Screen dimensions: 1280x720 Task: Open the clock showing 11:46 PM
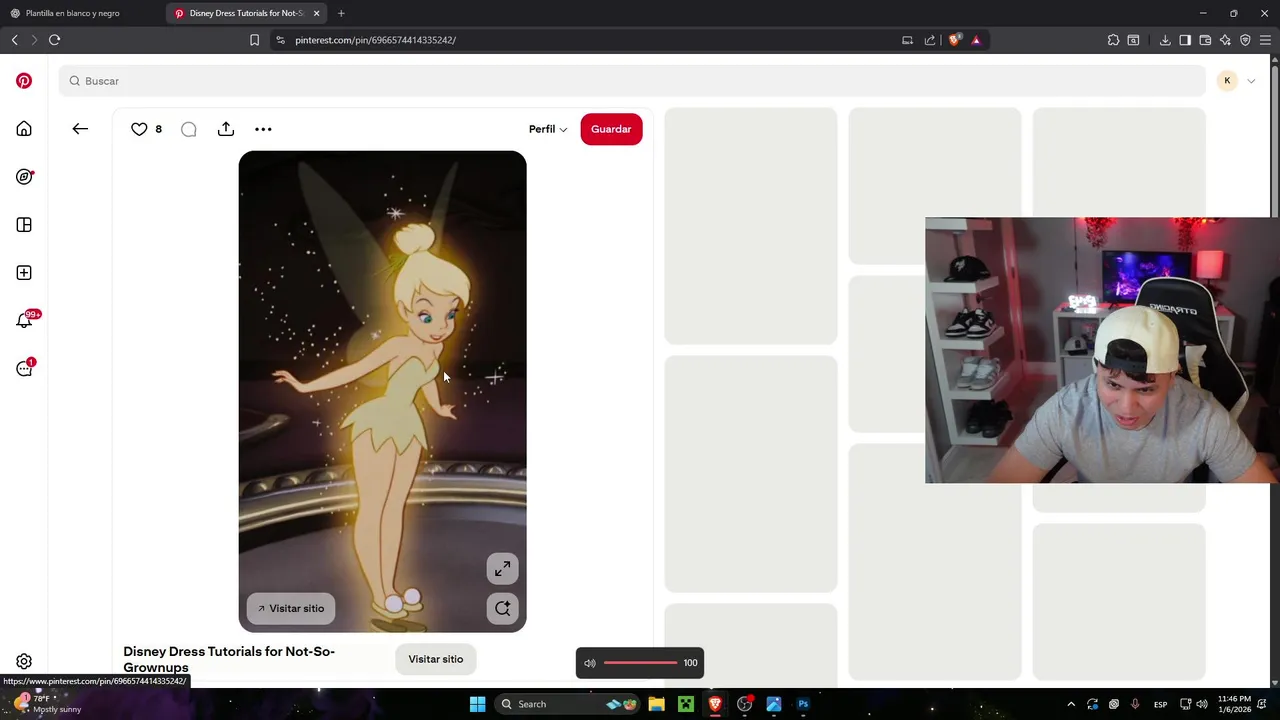[1234, 704]
